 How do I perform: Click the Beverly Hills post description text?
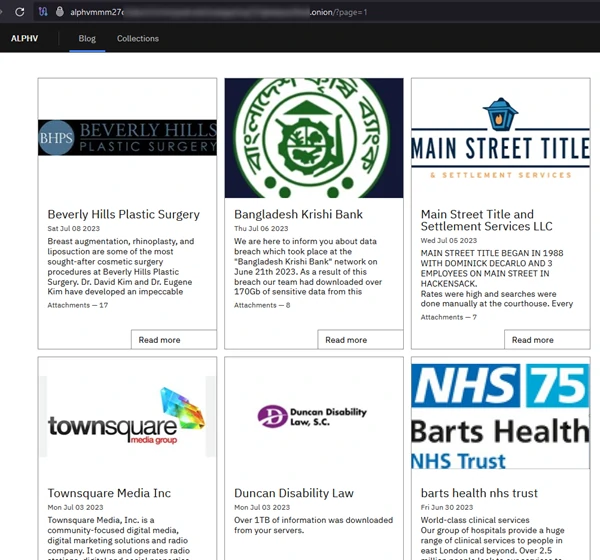121,266
